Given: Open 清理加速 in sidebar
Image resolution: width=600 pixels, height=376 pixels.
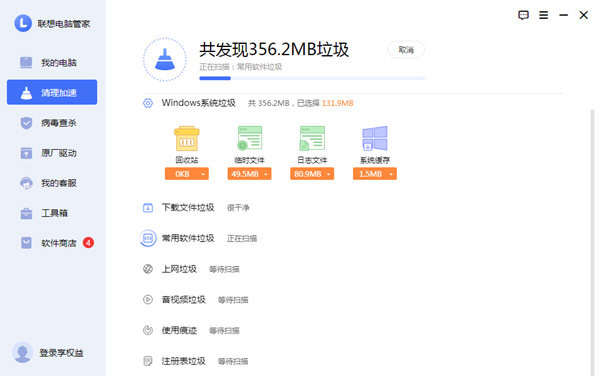Looking at the screenshot, I should click(x=52, y=92).
